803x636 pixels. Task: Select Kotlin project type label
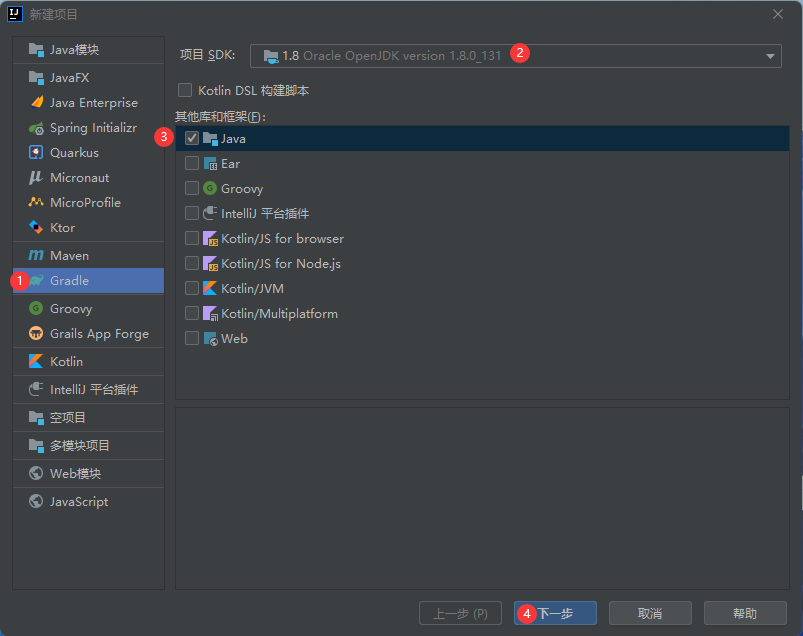click(x=67, y=362)
